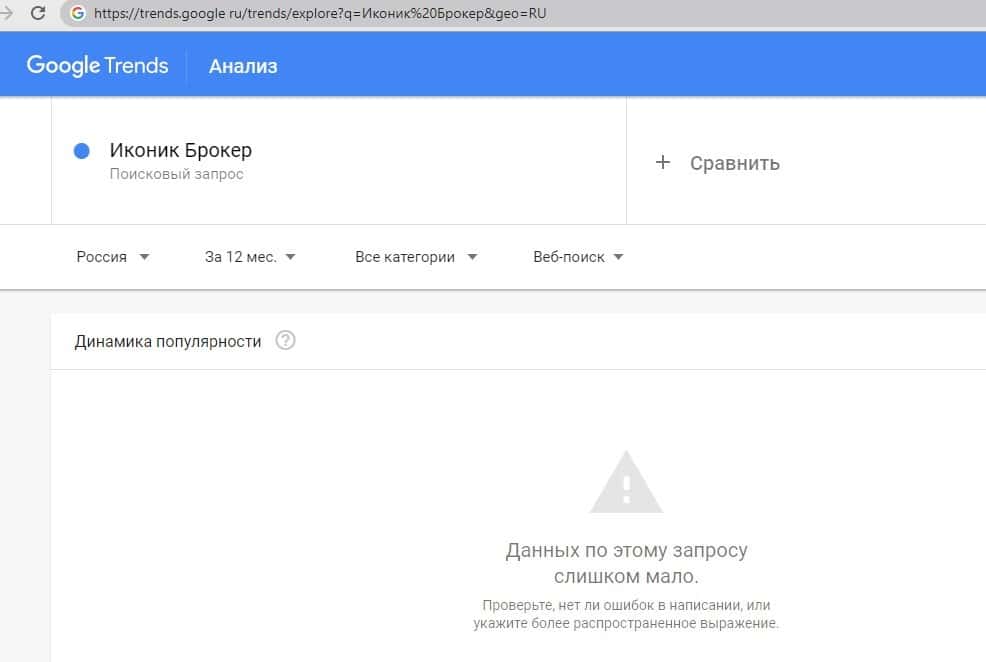Screen dimensions: 986x662
Task: Expand the За 12 мес. time range dropdown
Action: pos(250,257)
